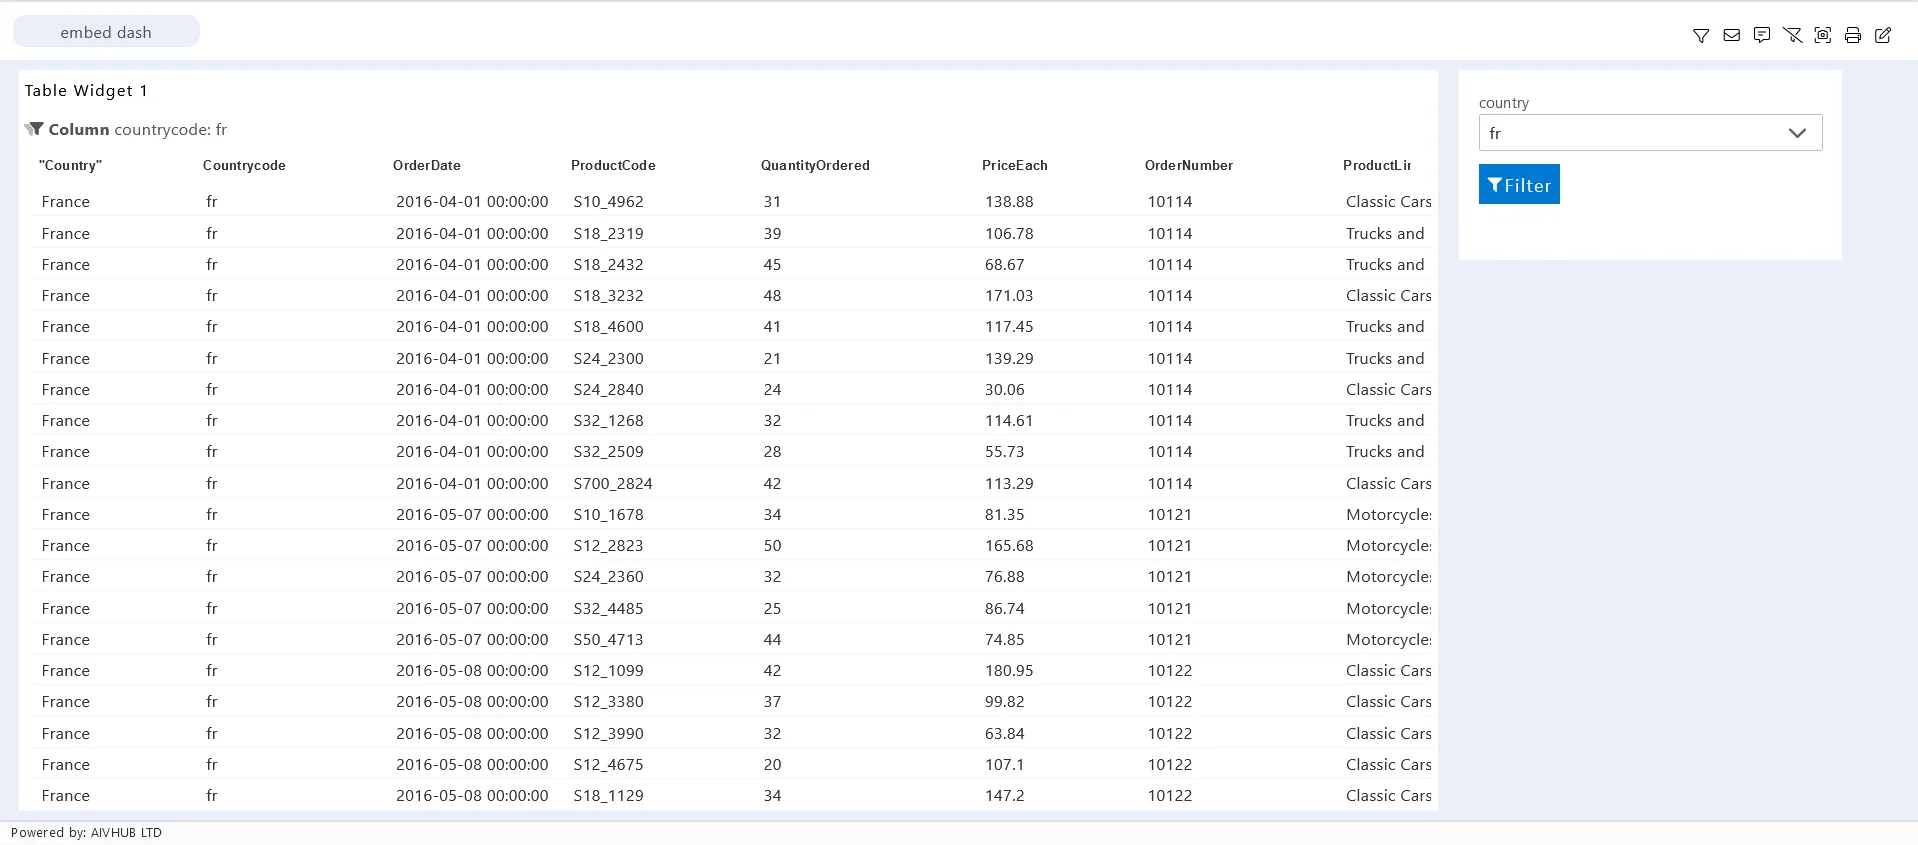Click funnel icon beside Column countrycode filter
Image resolution: width=1918 pixels, height=845 pixels.
click(x=35, y=129)
